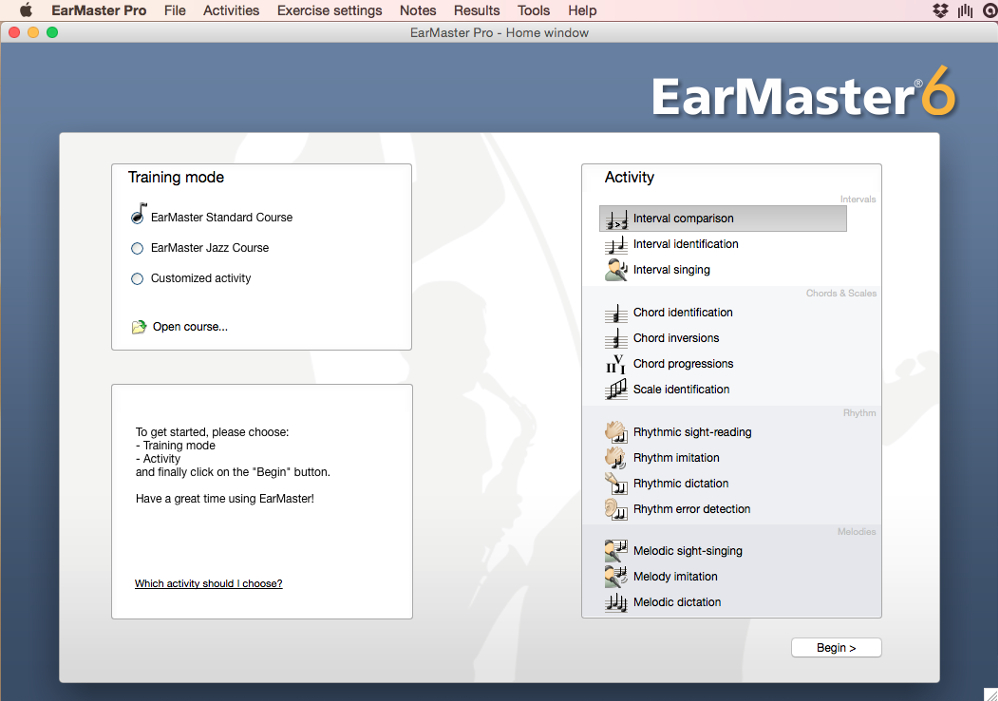
Task: Click the Melodic sight-singing icon
Action: 616,550
